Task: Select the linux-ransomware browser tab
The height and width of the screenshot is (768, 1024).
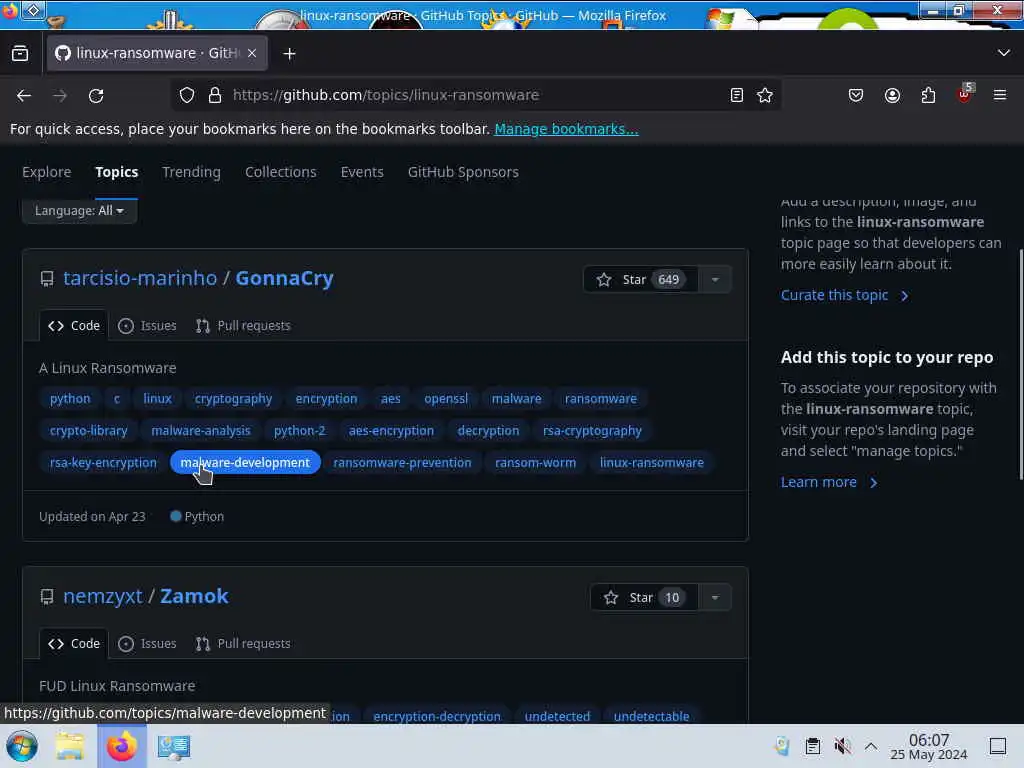Action: coord(157,53)
